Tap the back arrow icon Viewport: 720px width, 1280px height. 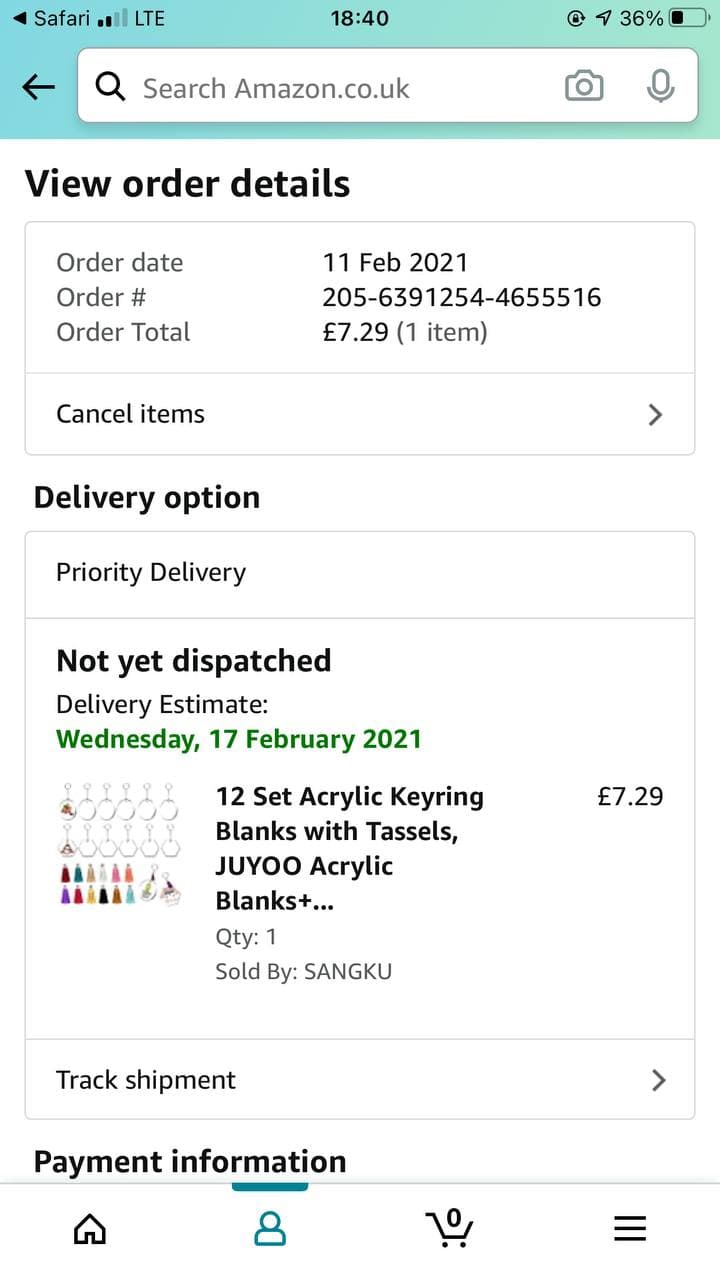[x=39, y=88]
